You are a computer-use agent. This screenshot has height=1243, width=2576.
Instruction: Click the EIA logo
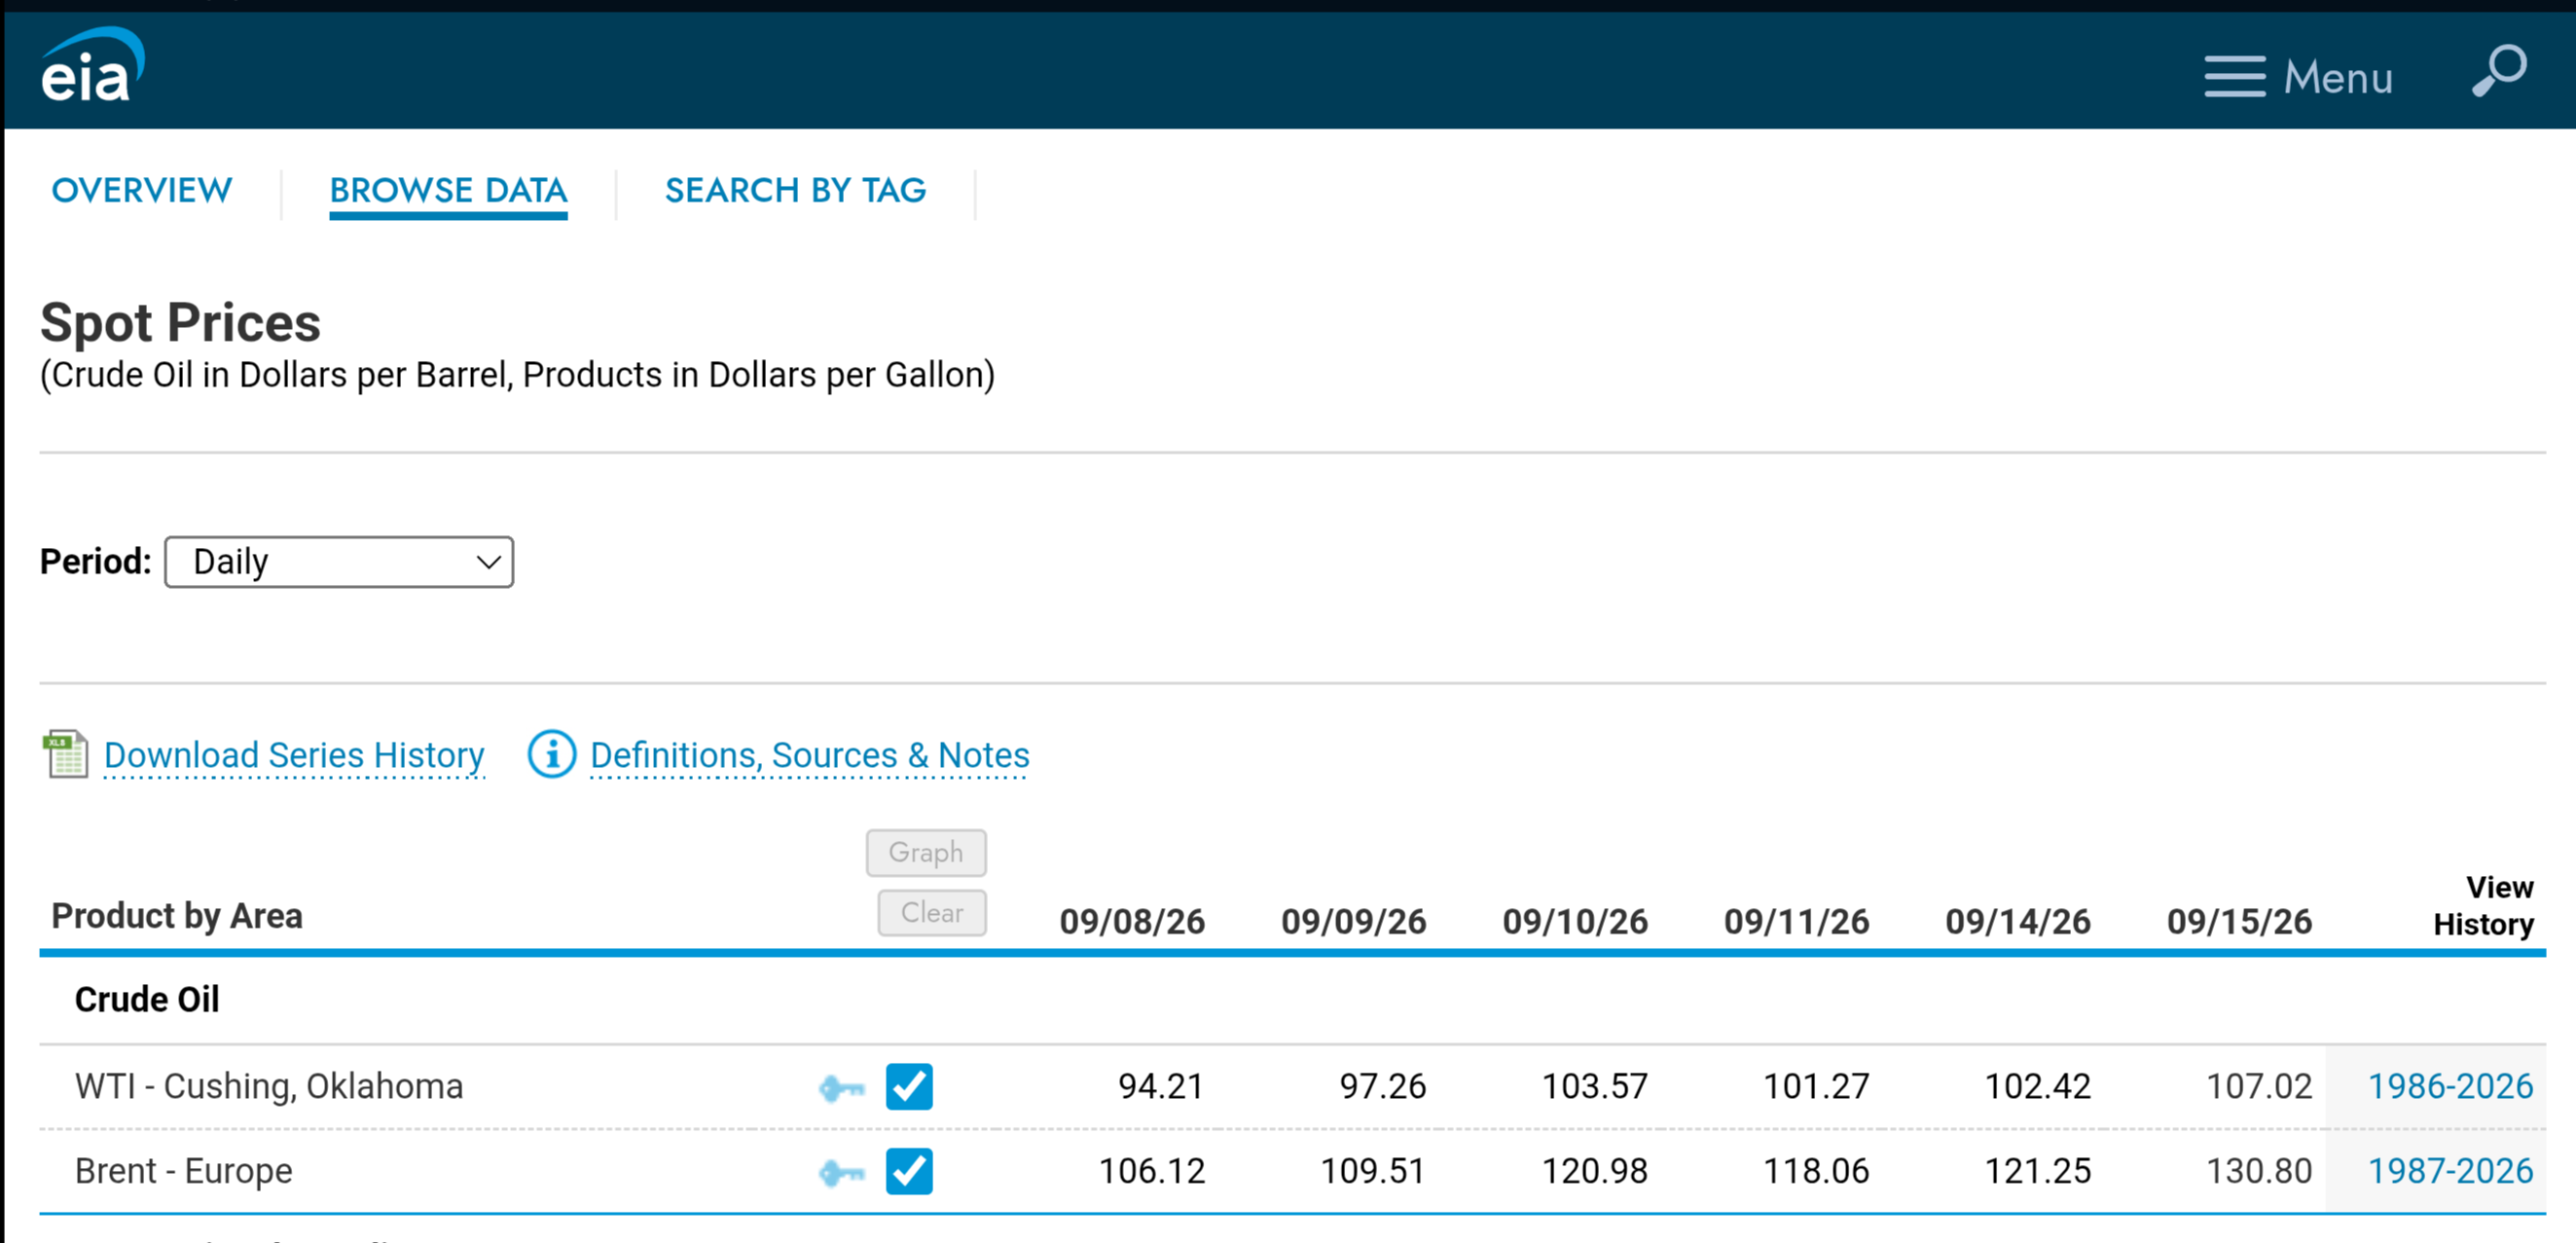point(92,65)
